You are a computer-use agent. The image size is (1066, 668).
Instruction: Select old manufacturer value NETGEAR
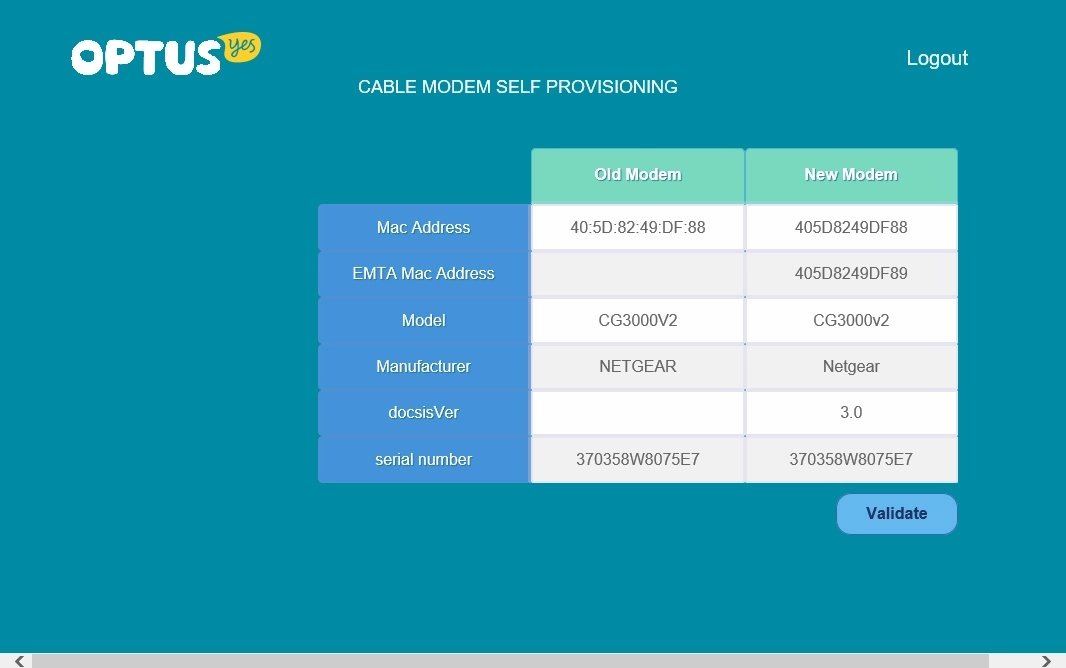pos(638,366)
